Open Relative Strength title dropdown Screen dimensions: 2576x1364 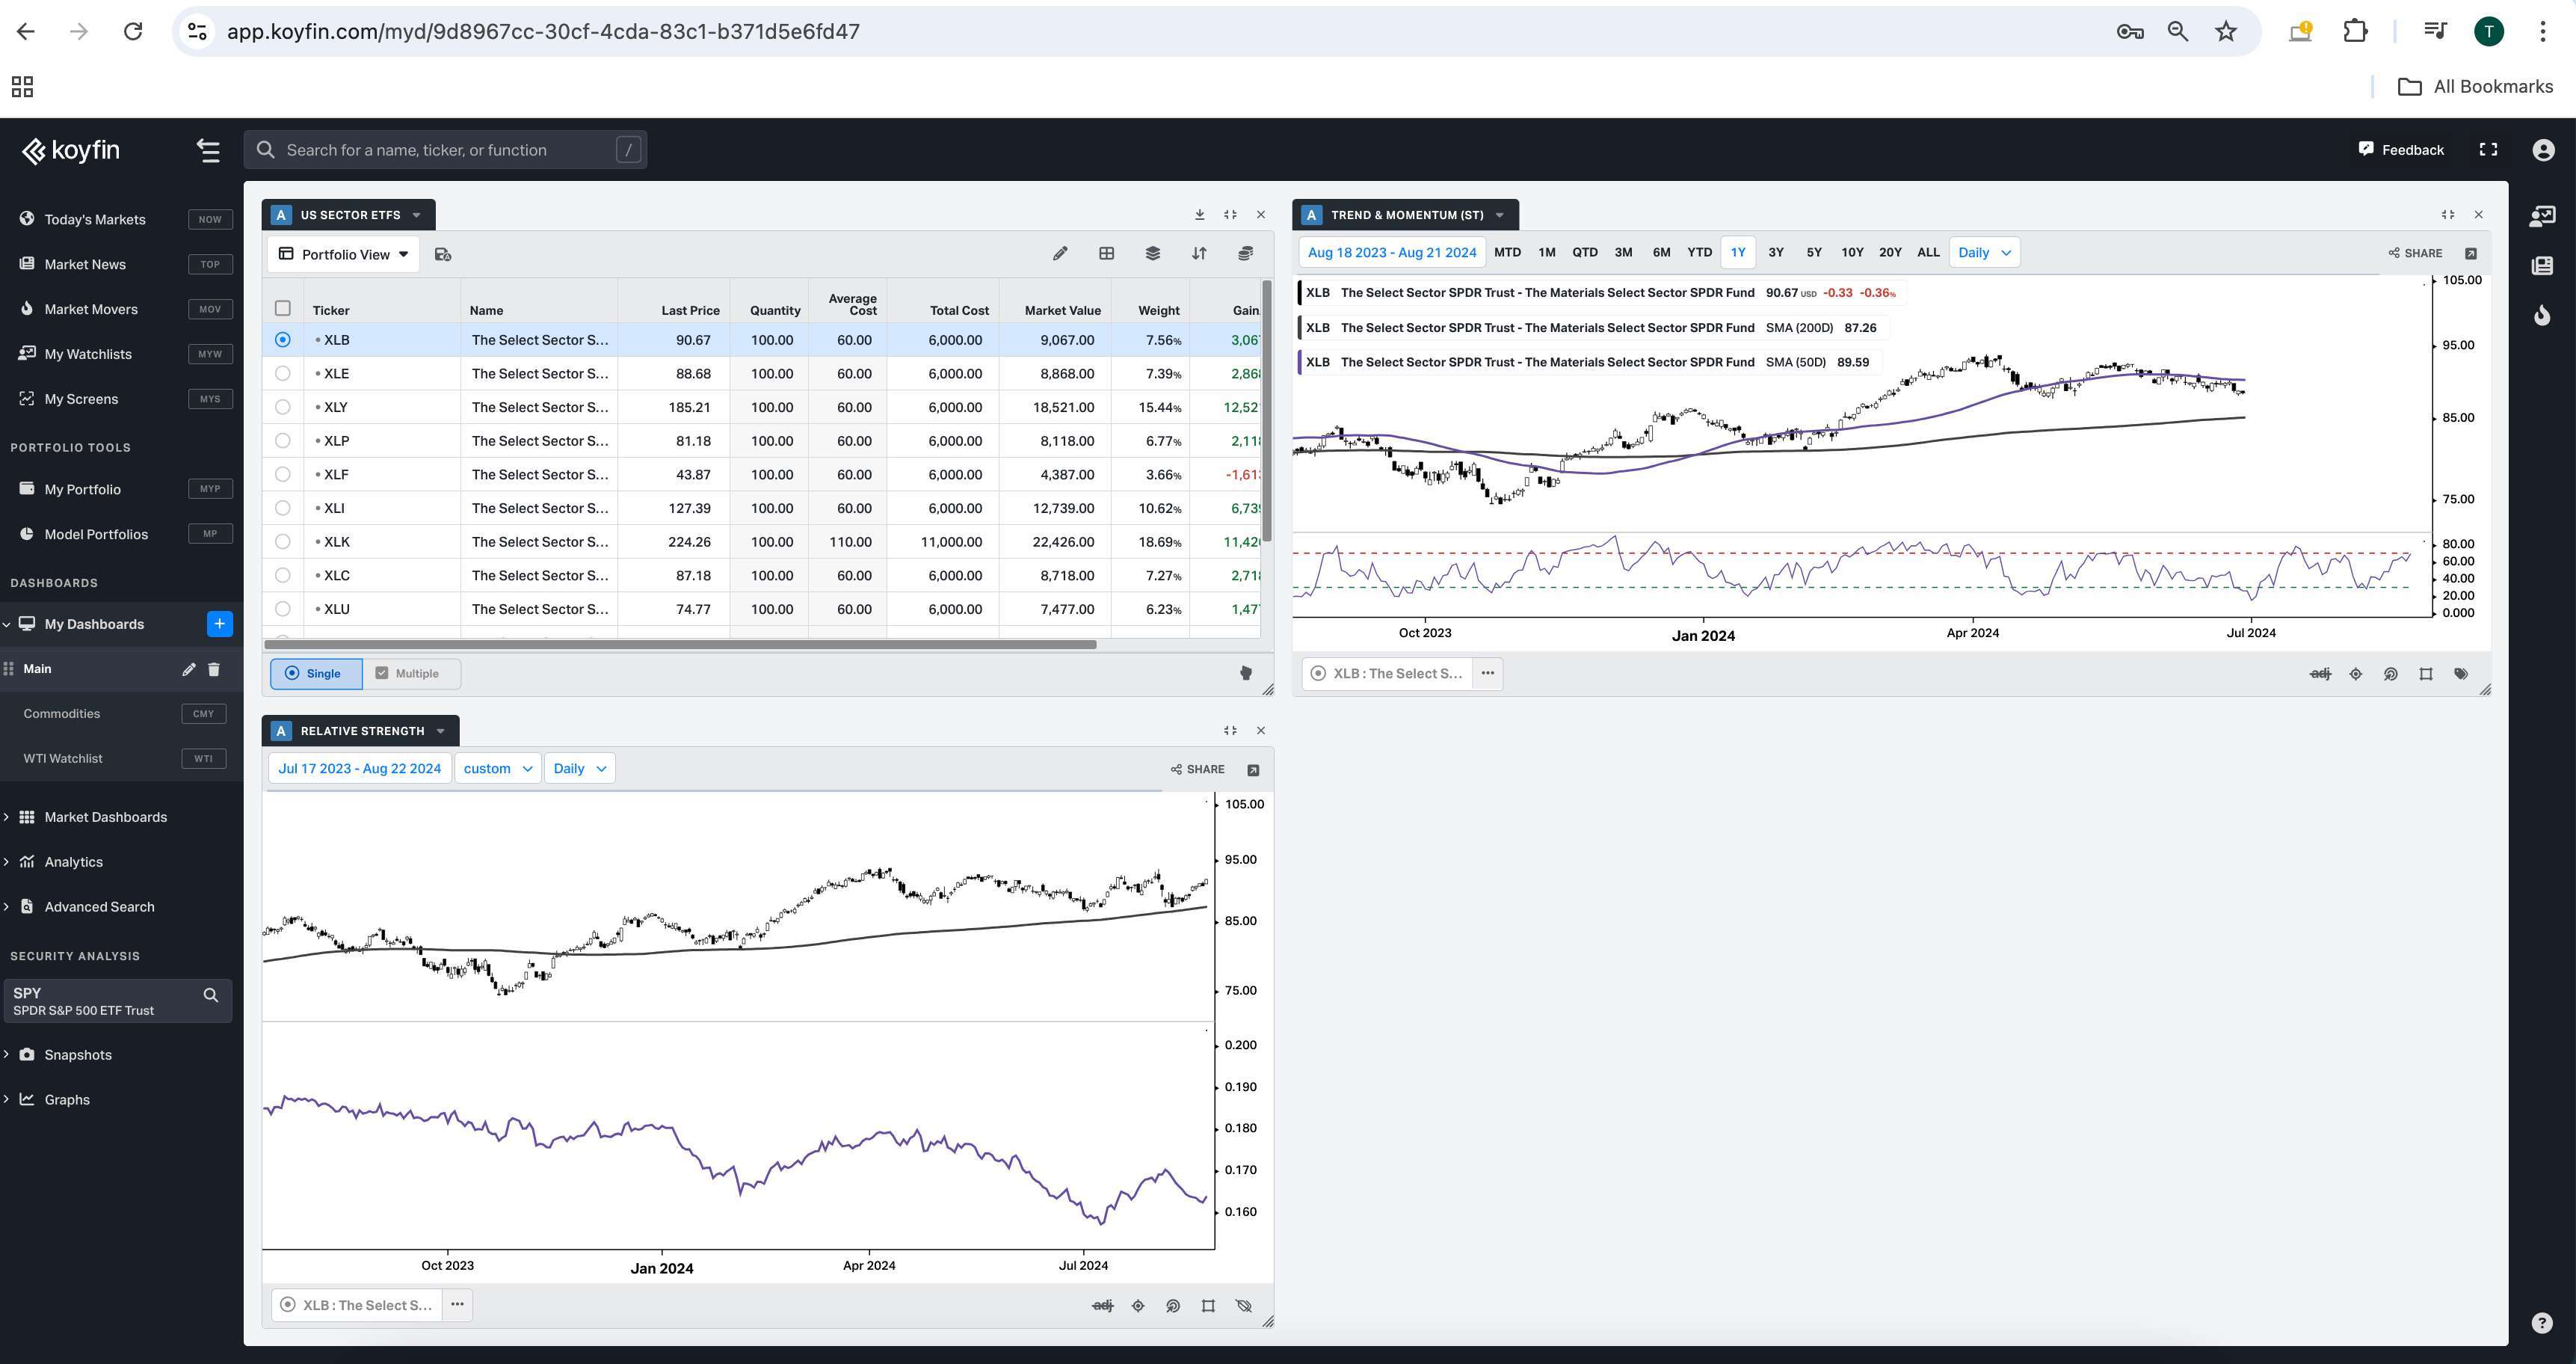point(441,731)
